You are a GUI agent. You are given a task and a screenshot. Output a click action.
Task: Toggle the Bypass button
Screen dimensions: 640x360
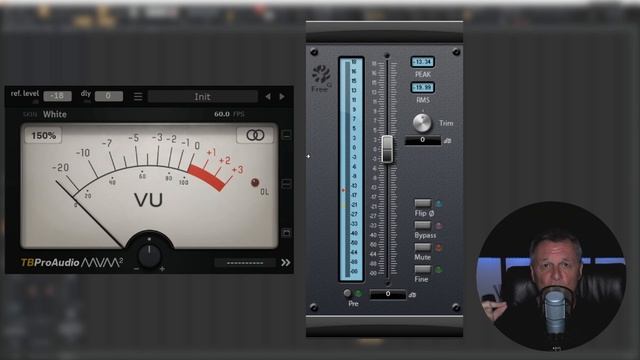pos(422,225)
